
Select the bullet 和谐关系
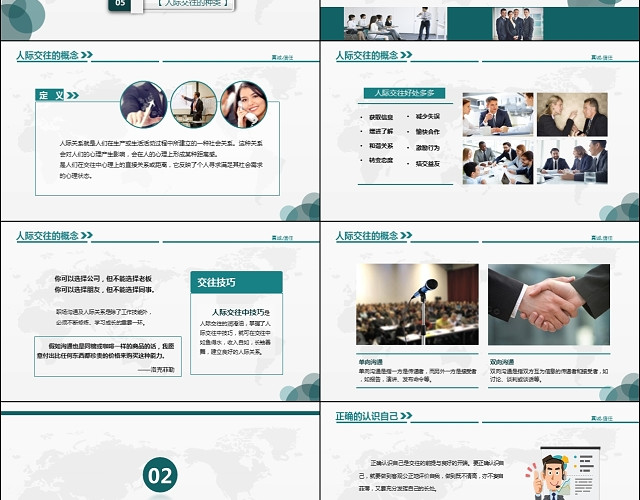[x=381, y=146]
